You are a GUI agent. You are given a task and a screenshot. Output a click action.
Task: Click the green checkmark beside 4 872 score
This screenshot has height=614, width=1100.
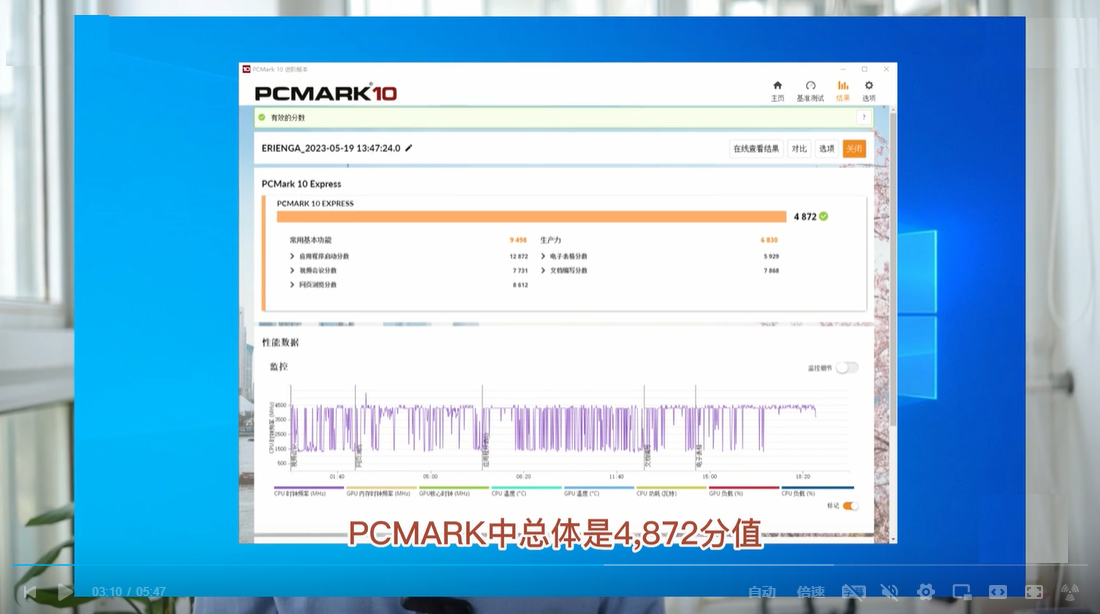[824, 216]
